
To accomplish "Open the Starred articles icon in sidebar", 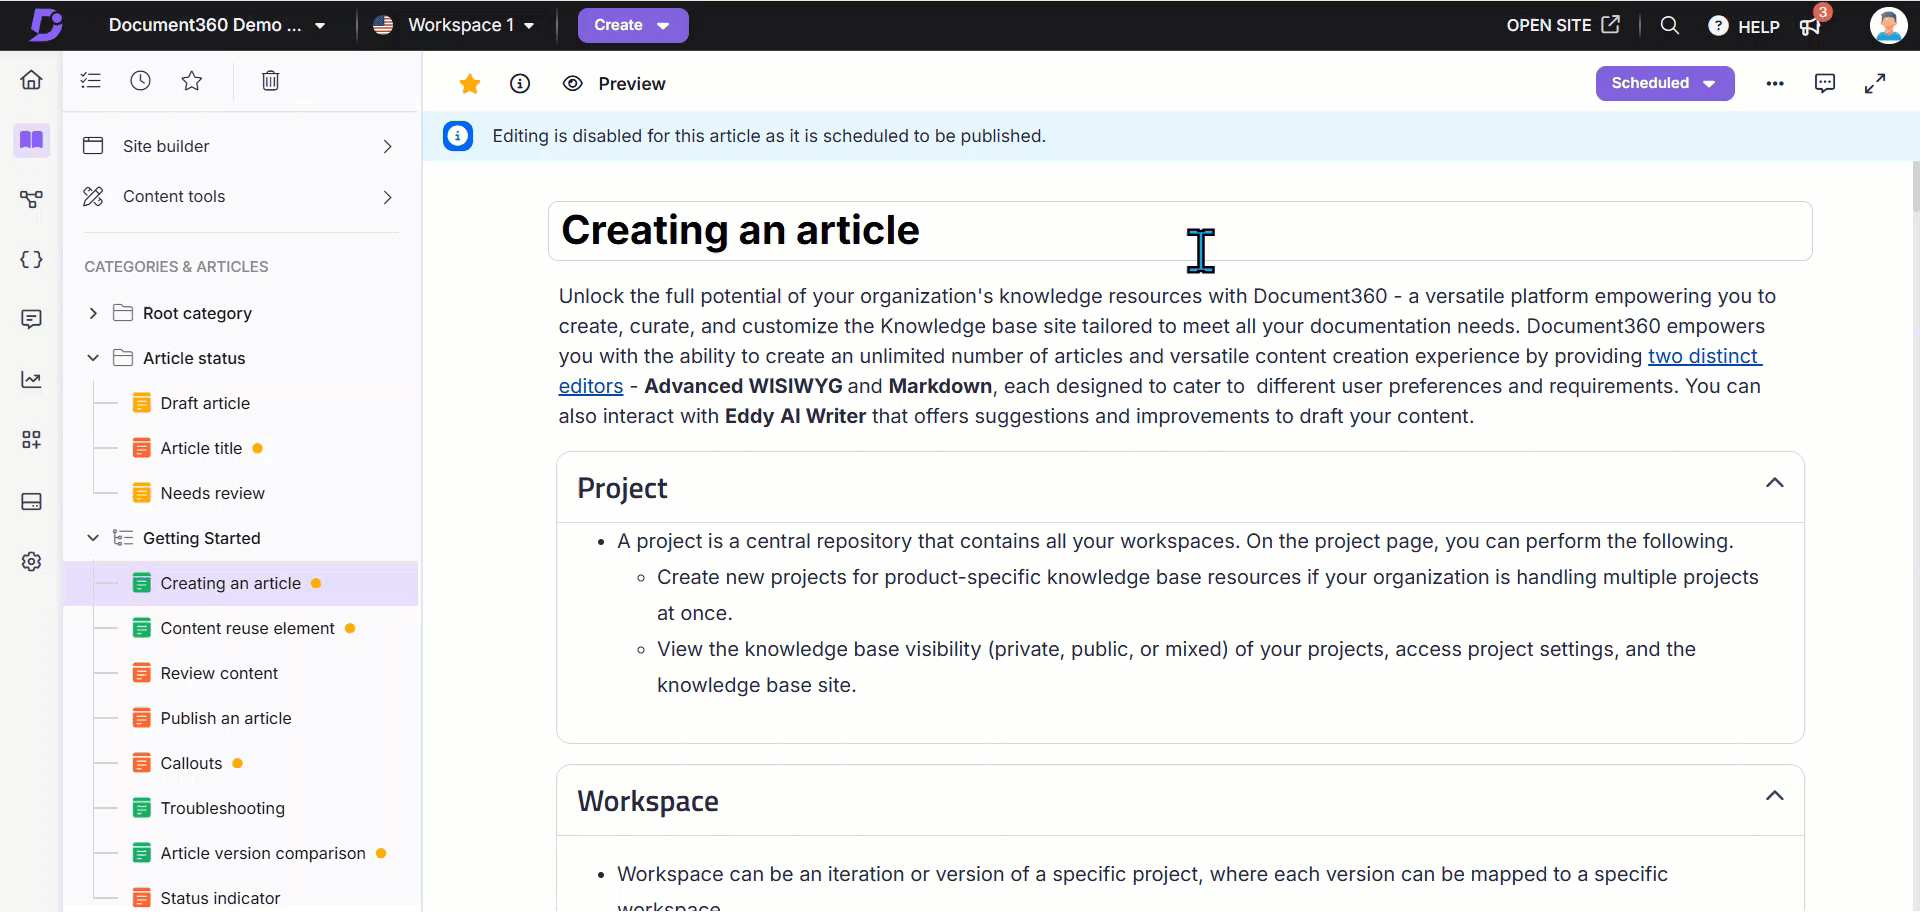I will pos(192,81).
